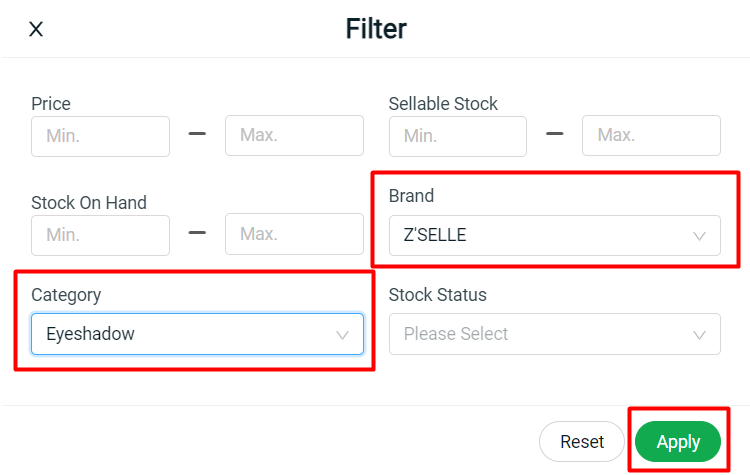750x475 pixels.
Task: Select the Stock On Hand Max. field
Action: 294,234
